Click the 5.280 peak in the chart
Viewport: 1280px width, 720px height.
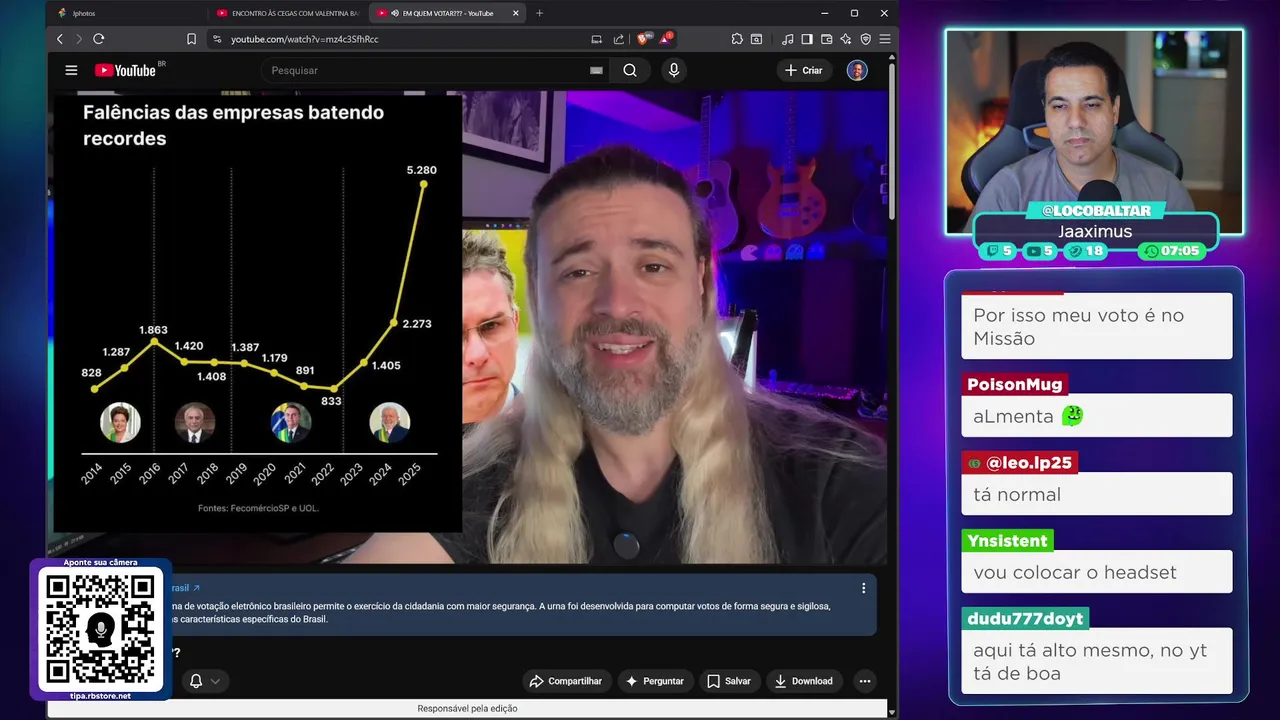tap(424, 183)
